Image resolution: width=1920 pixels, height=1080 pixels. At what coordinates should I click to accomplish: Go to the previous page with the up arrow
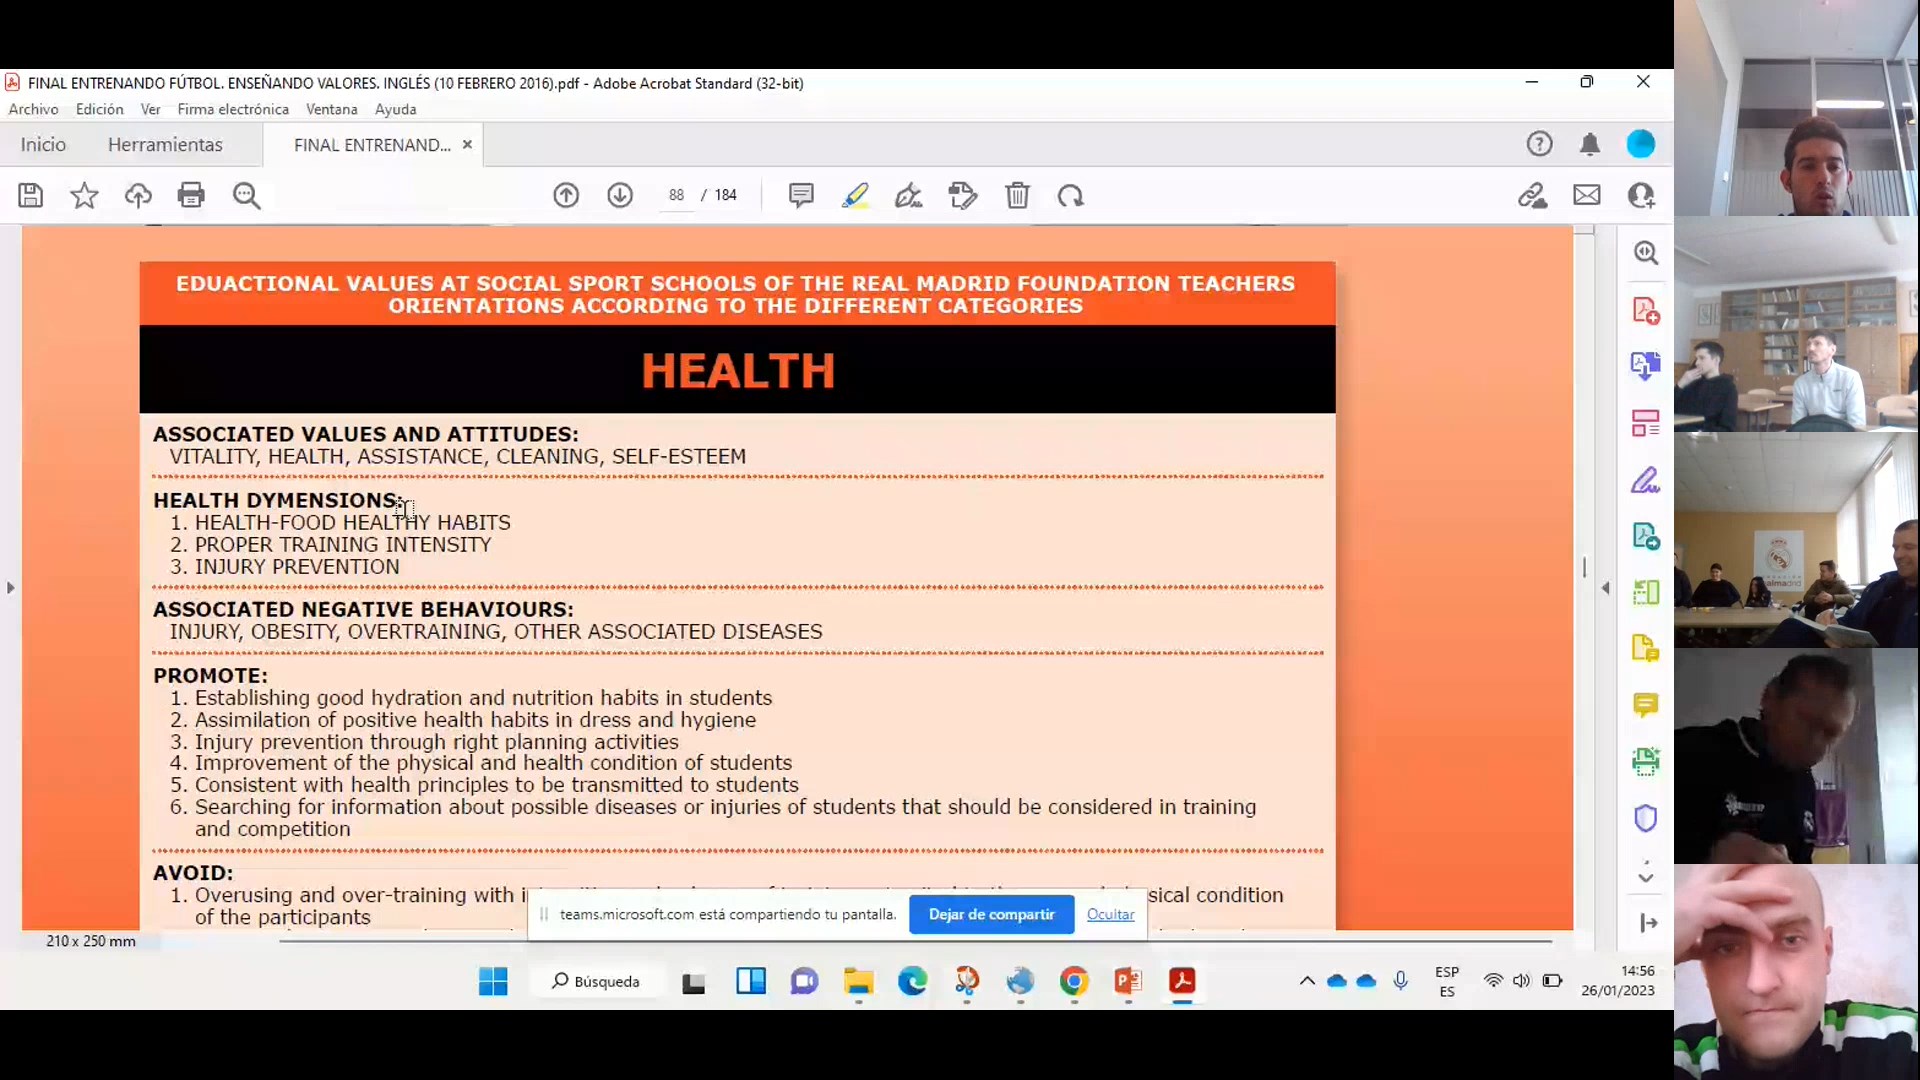point(566,195)
